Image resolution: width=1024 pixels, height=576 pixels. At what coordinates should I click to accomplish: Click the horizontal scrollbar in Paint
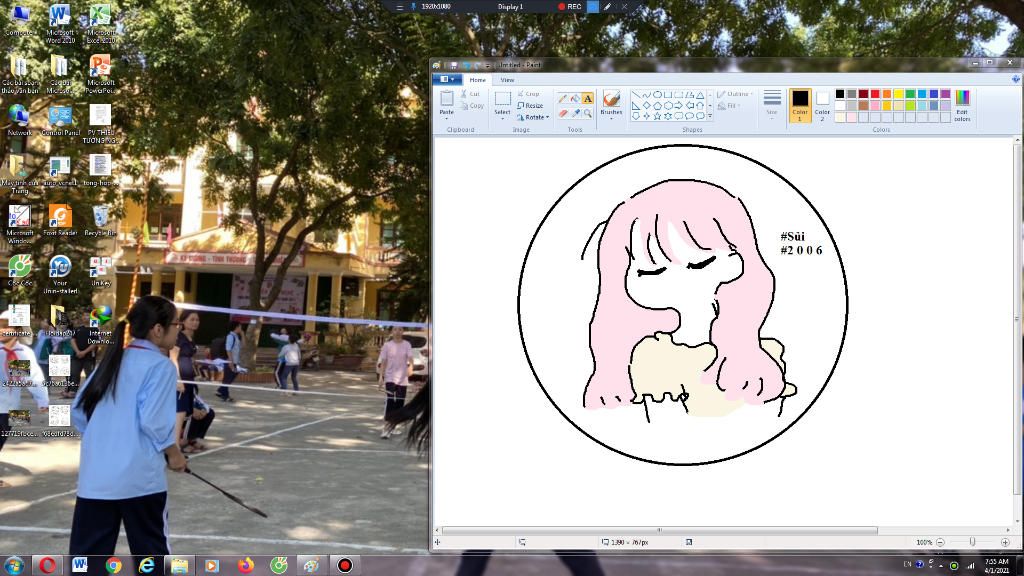(660, 530)
